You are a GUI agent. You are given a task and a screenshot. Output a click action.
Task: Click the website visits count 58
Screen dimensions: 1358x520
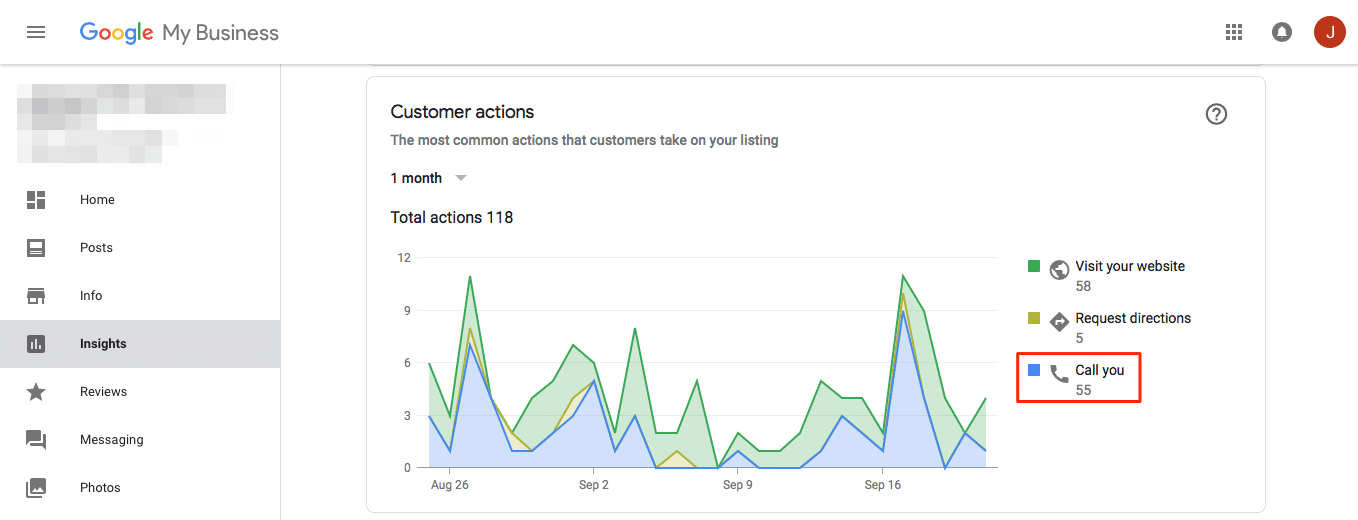tap(1083, 286)
